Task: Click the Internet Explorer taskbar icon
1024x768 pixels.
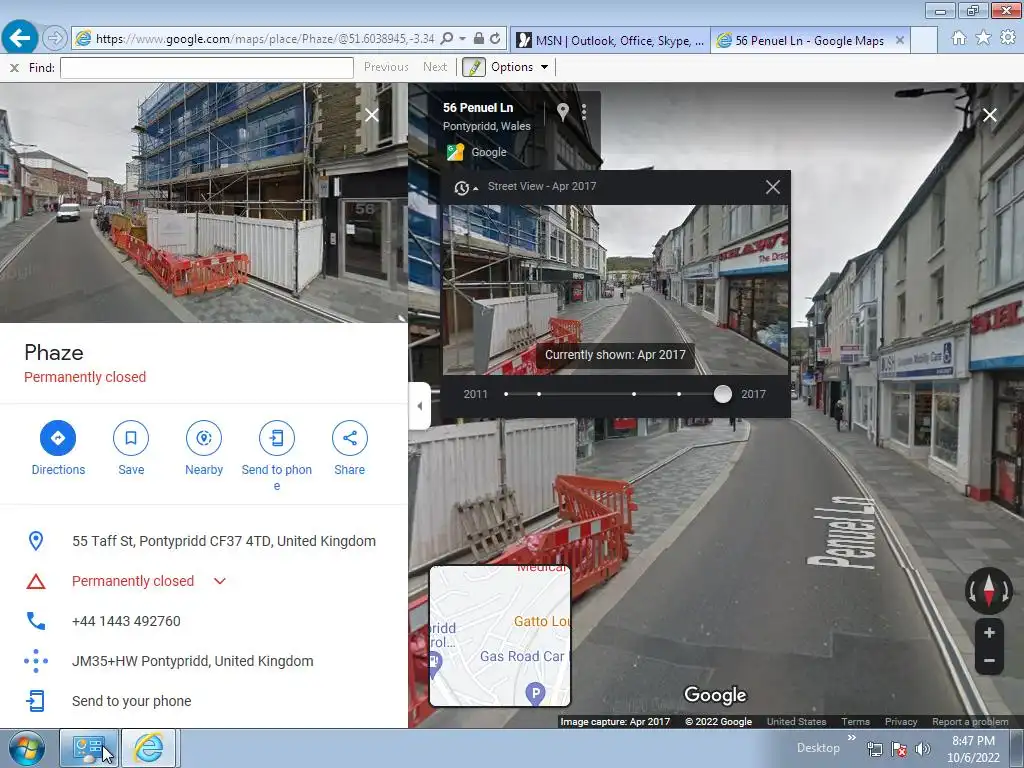Action: tap(149, 748)
